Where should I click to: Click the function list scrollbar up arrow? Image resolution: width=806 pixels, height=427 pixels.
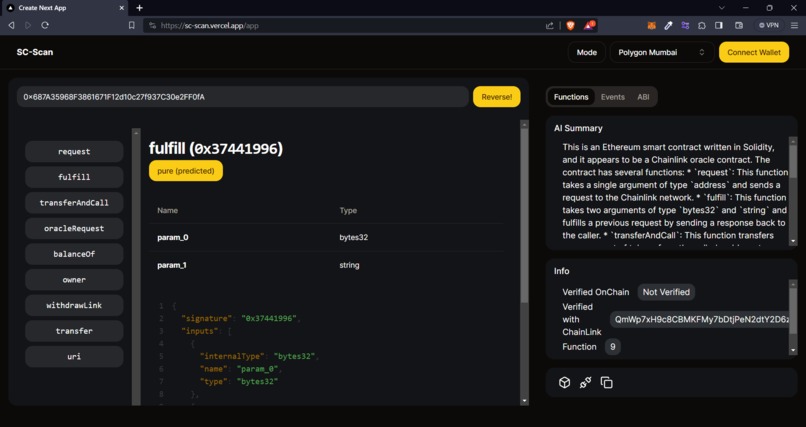[x=136, y=133]
